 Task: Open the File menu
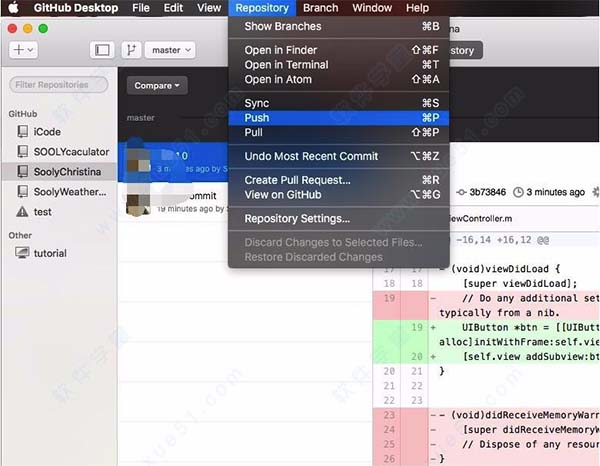click(140, 8)
